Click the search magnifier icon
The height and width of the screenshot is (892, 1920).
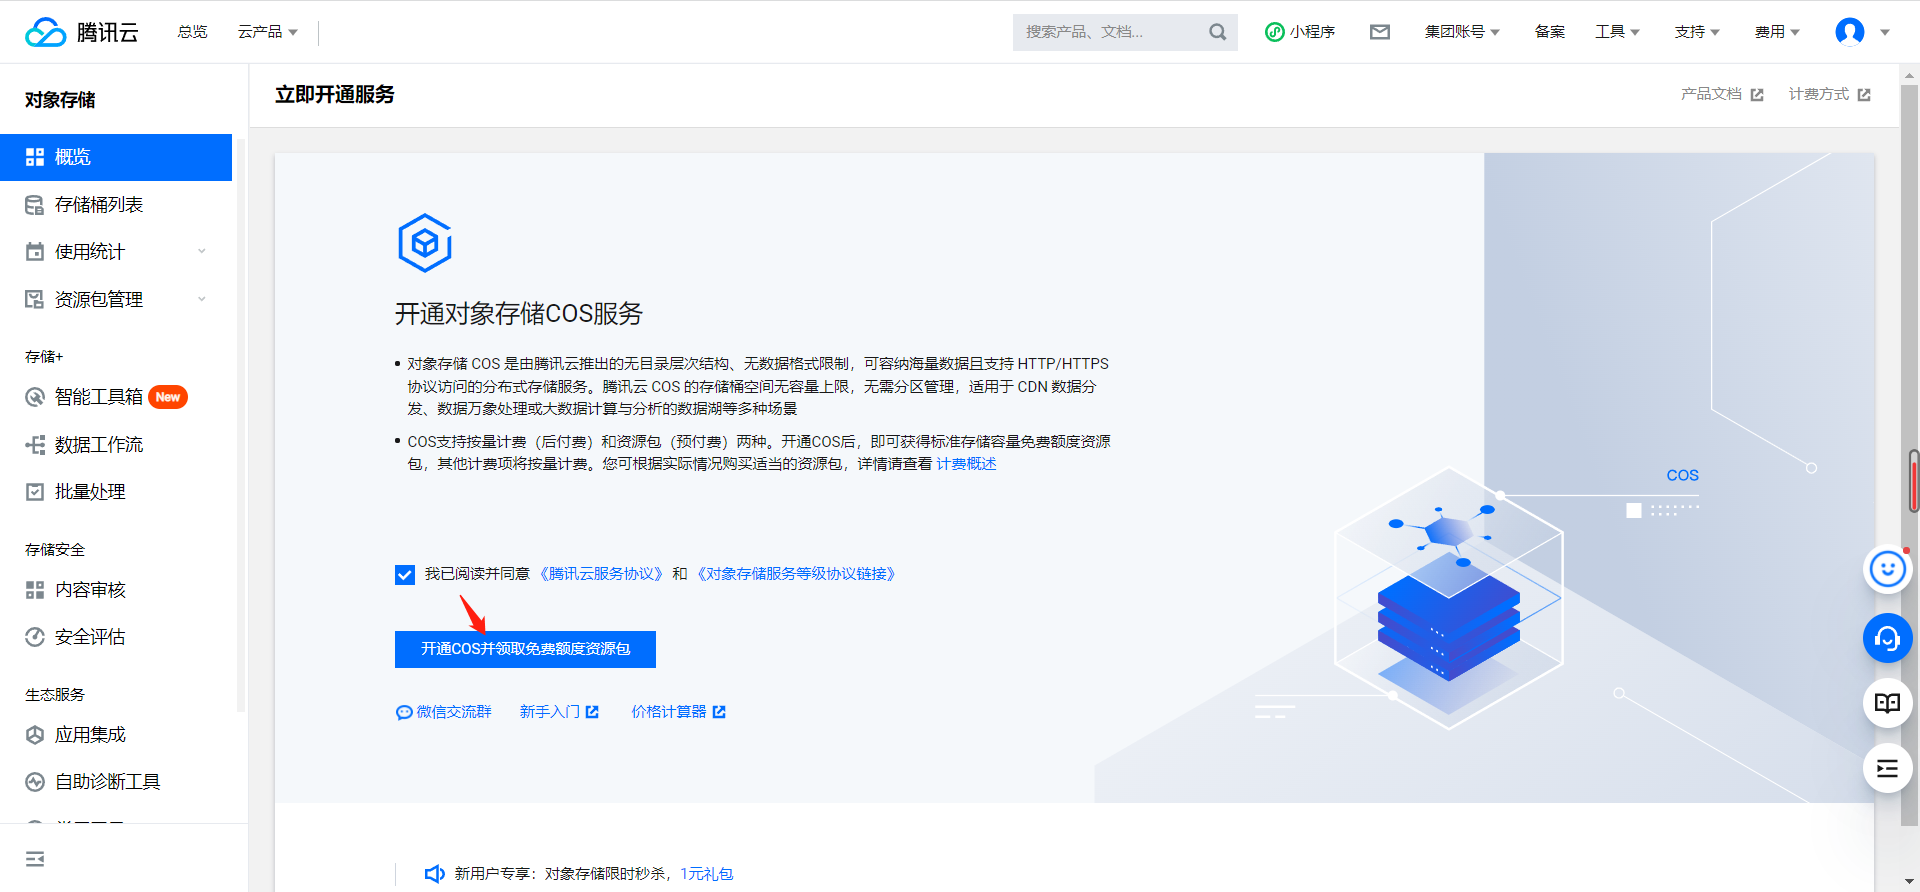click(x=1217, y=32)
